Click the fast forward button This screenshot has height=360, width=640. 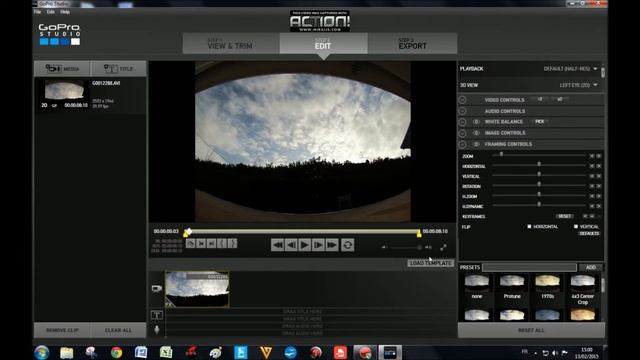[332, 245]
